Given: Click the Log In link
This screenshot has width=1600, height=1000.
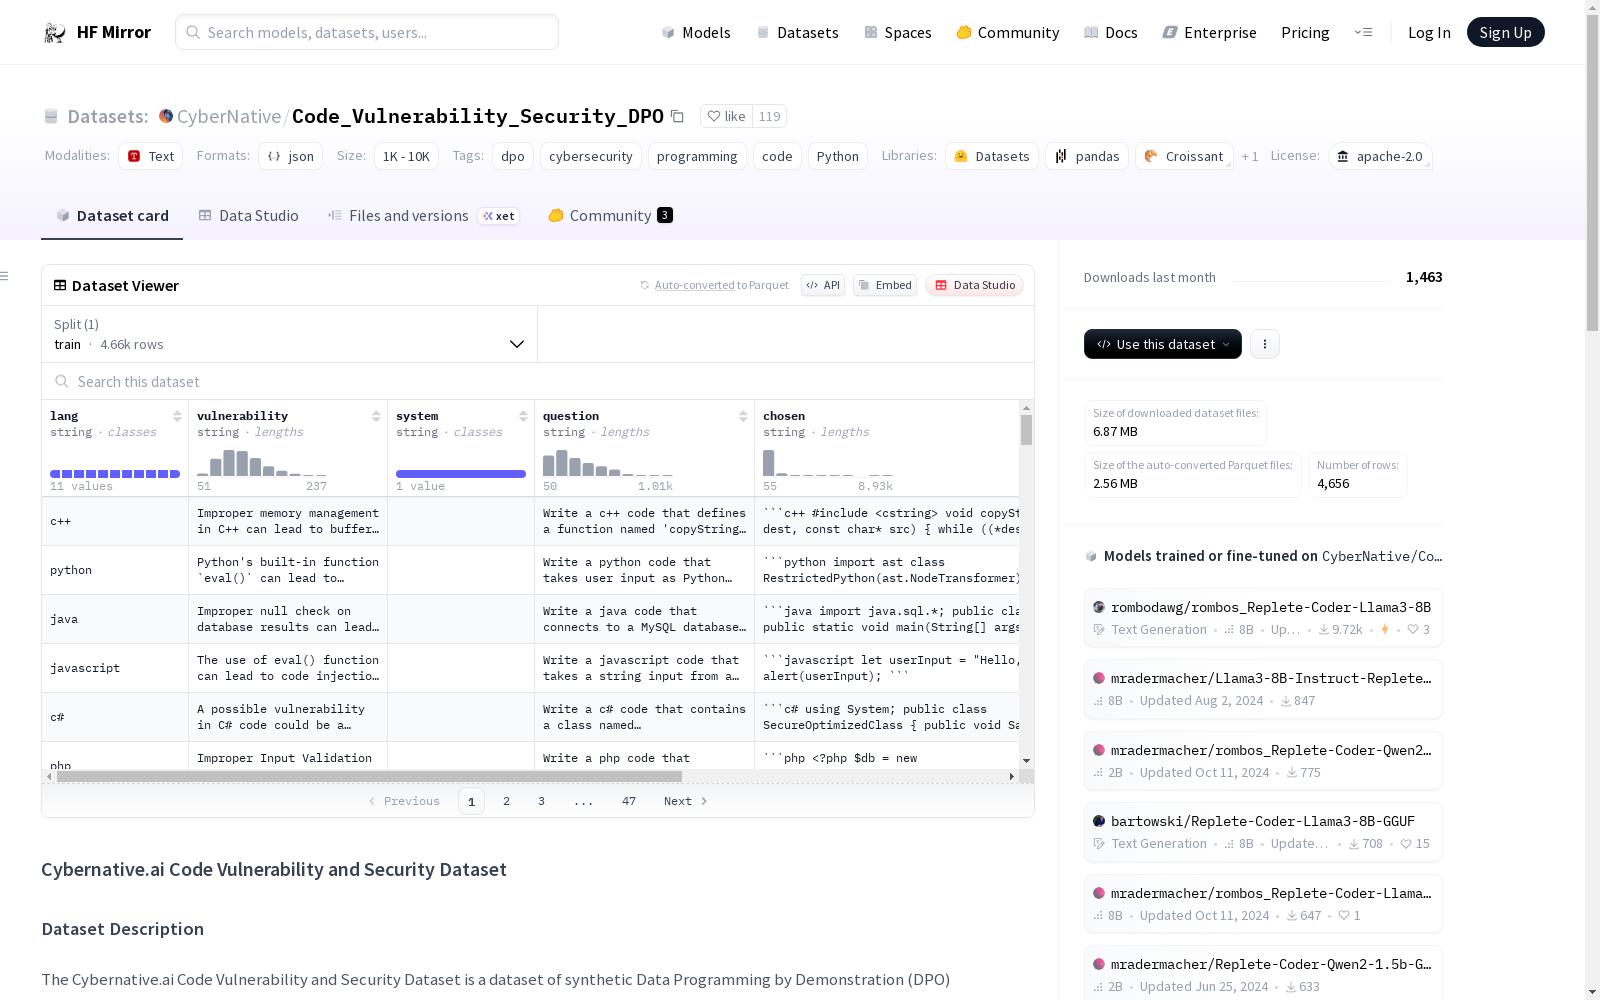Looking at the screenshot, I should click(1429, 33).
